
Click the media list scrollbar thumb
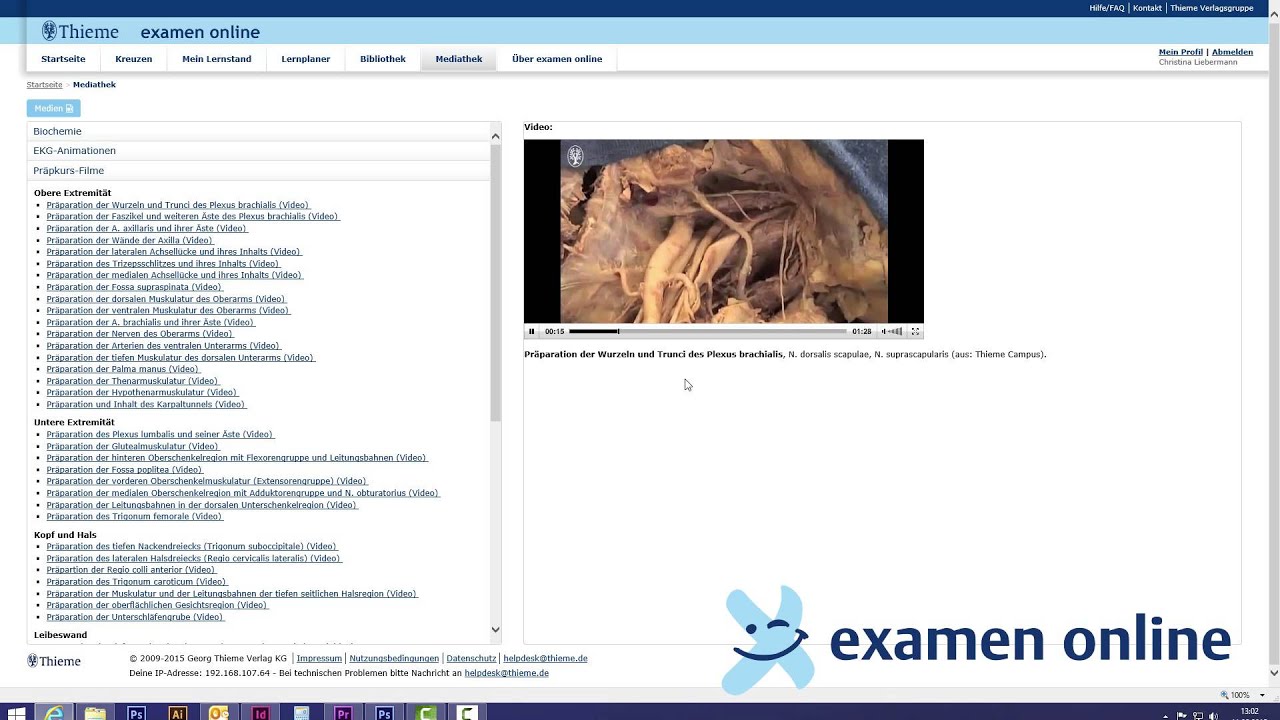pyautogui.click(x=495, y=282)
